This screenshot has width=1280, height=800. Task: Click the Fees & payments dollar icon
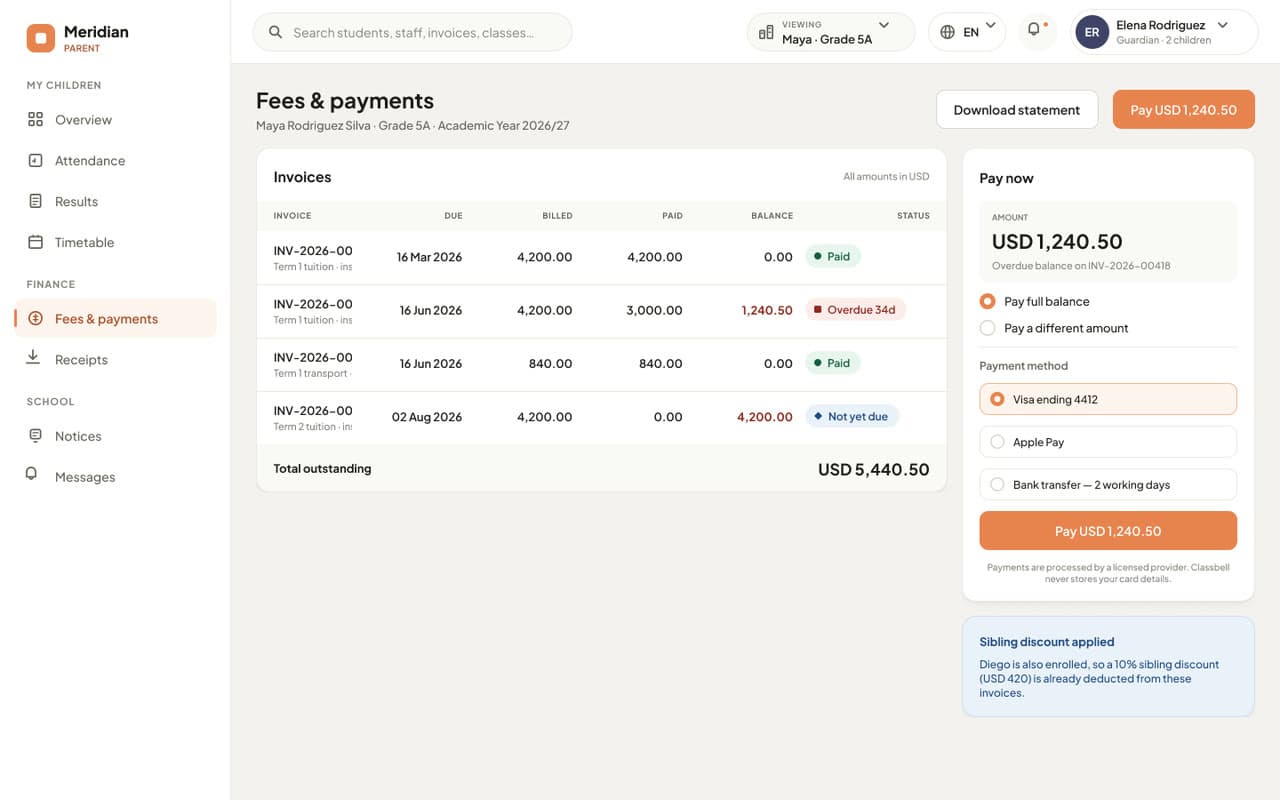pyautogui.click(x=36, y=319)
